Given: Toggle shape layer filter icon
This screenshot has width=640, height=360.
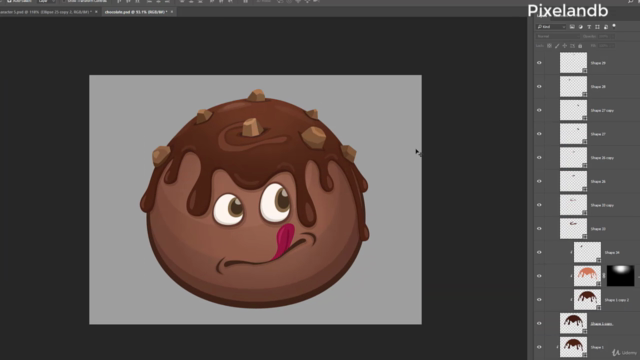Looking at the screenshot, I should click(597, 27).
